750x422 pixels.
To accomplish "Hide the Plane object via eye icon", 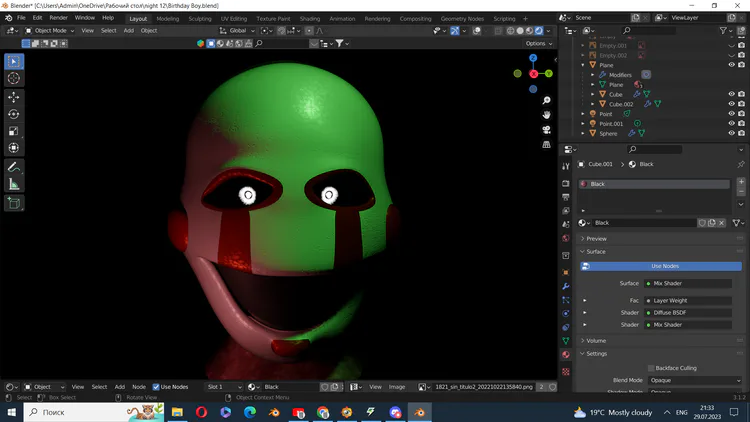I will pos(731,65).
